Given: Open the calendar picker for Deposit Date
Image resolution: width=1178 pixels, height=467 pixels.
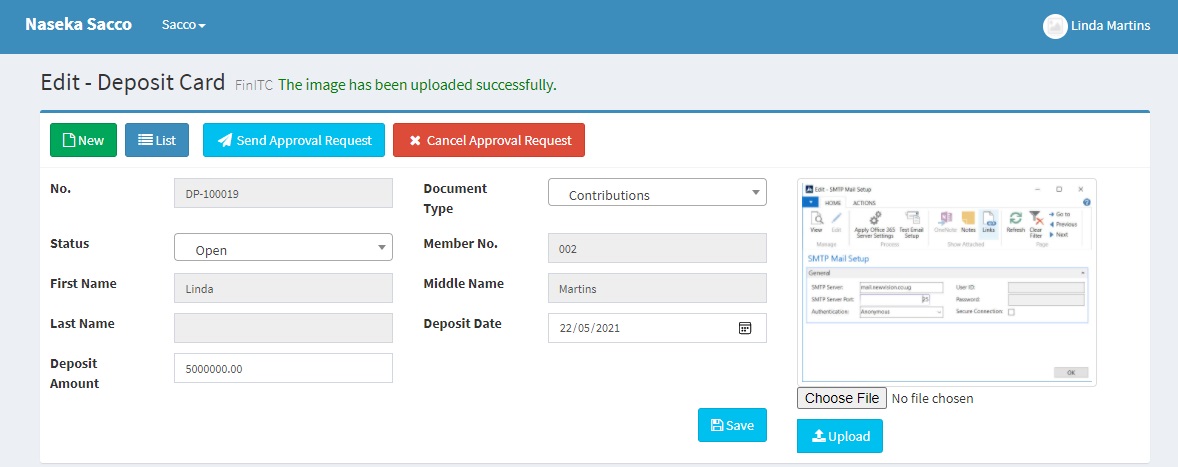Looking at the screenshot, I should tap(745, 328).
